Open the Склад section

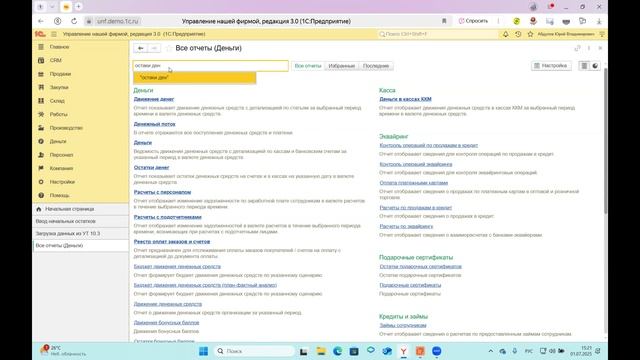[57, 101]
